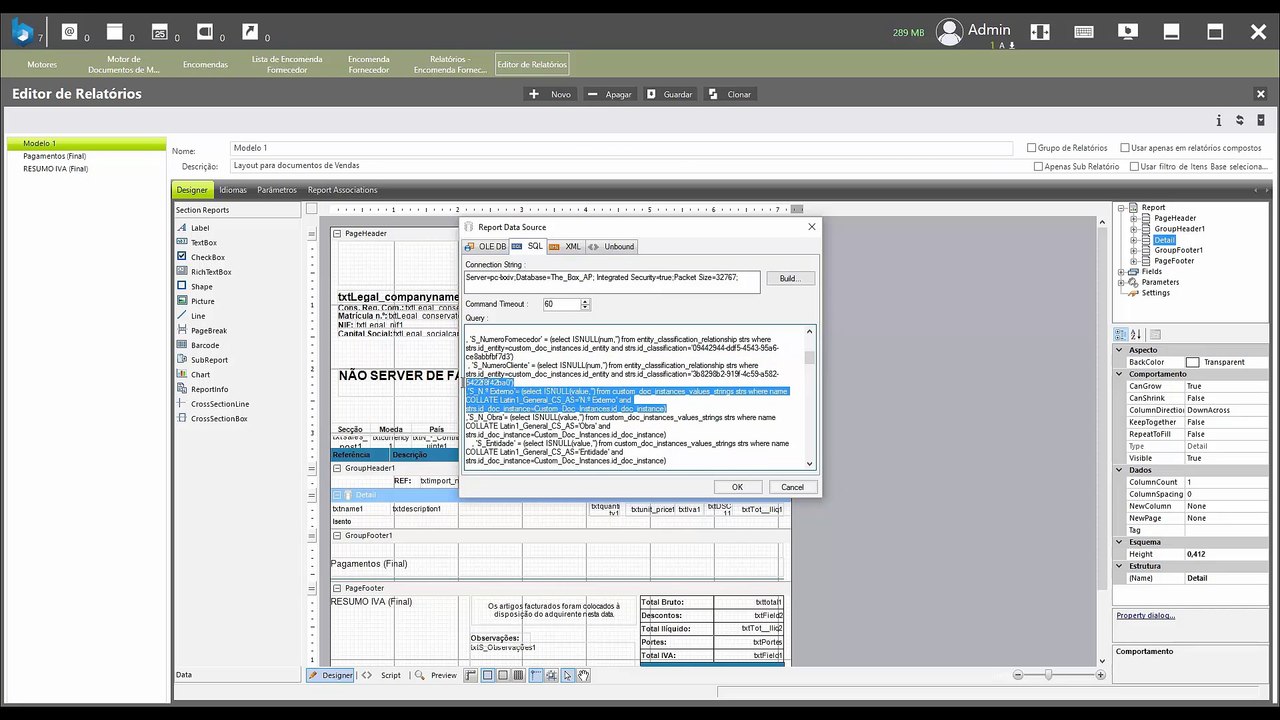Increase Command Timeout with the stepper

[x=586, y=301]
